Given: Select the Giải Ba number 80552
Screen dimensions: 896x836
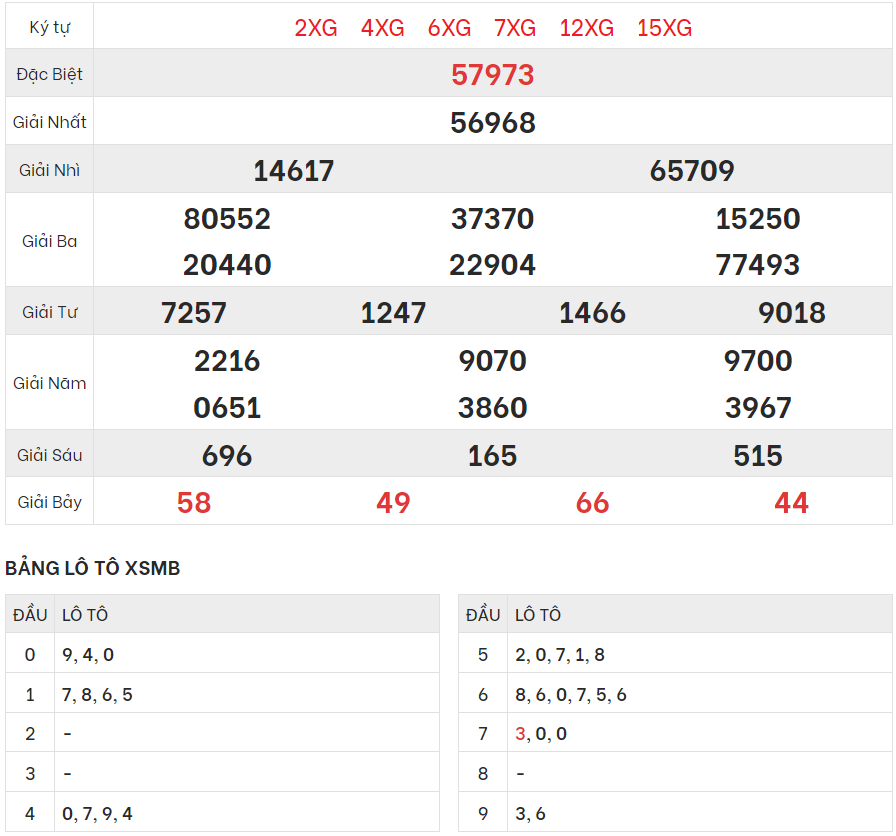Looking at the screenshot, I should [x=227, y=218].
